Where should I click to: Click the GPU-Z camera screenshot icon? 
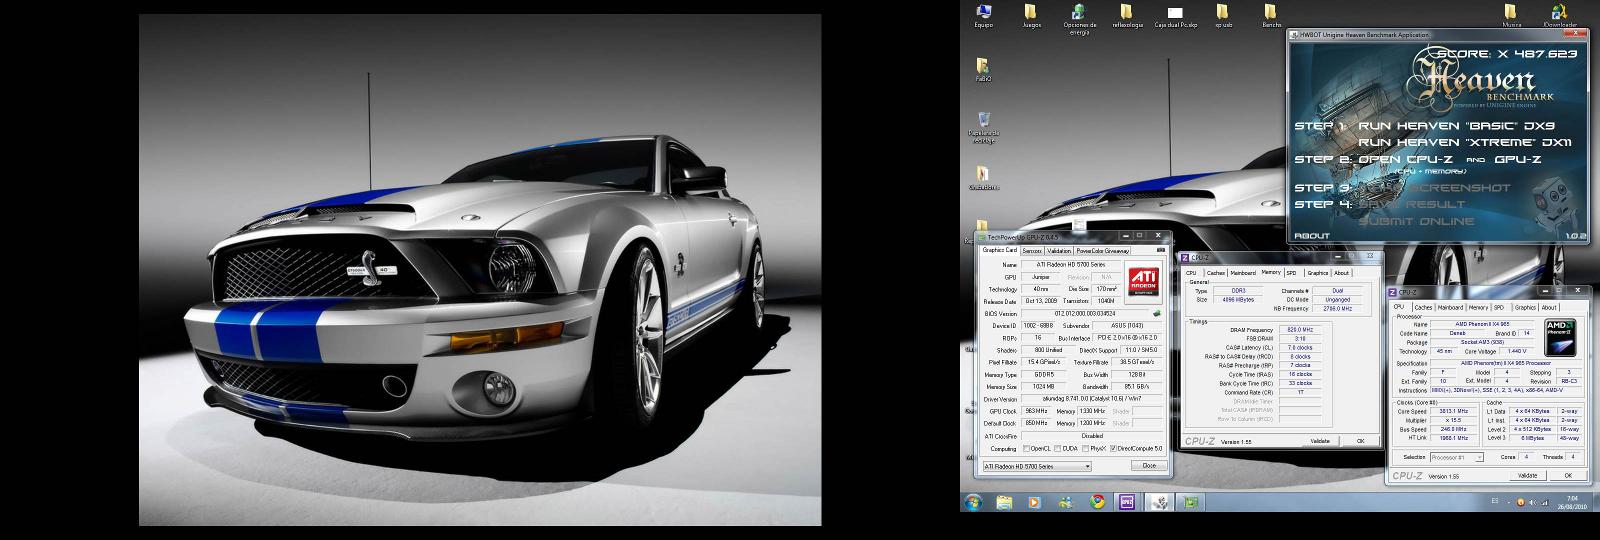coord(1160,250)
